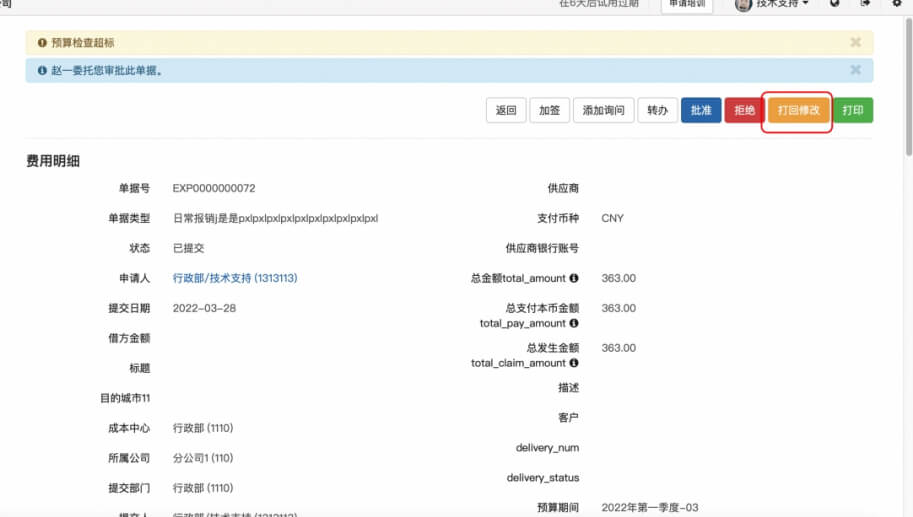Close the 赵一委托您审批此单据 notice
Screen dimensions: 913x517
(x=855, y=70)
